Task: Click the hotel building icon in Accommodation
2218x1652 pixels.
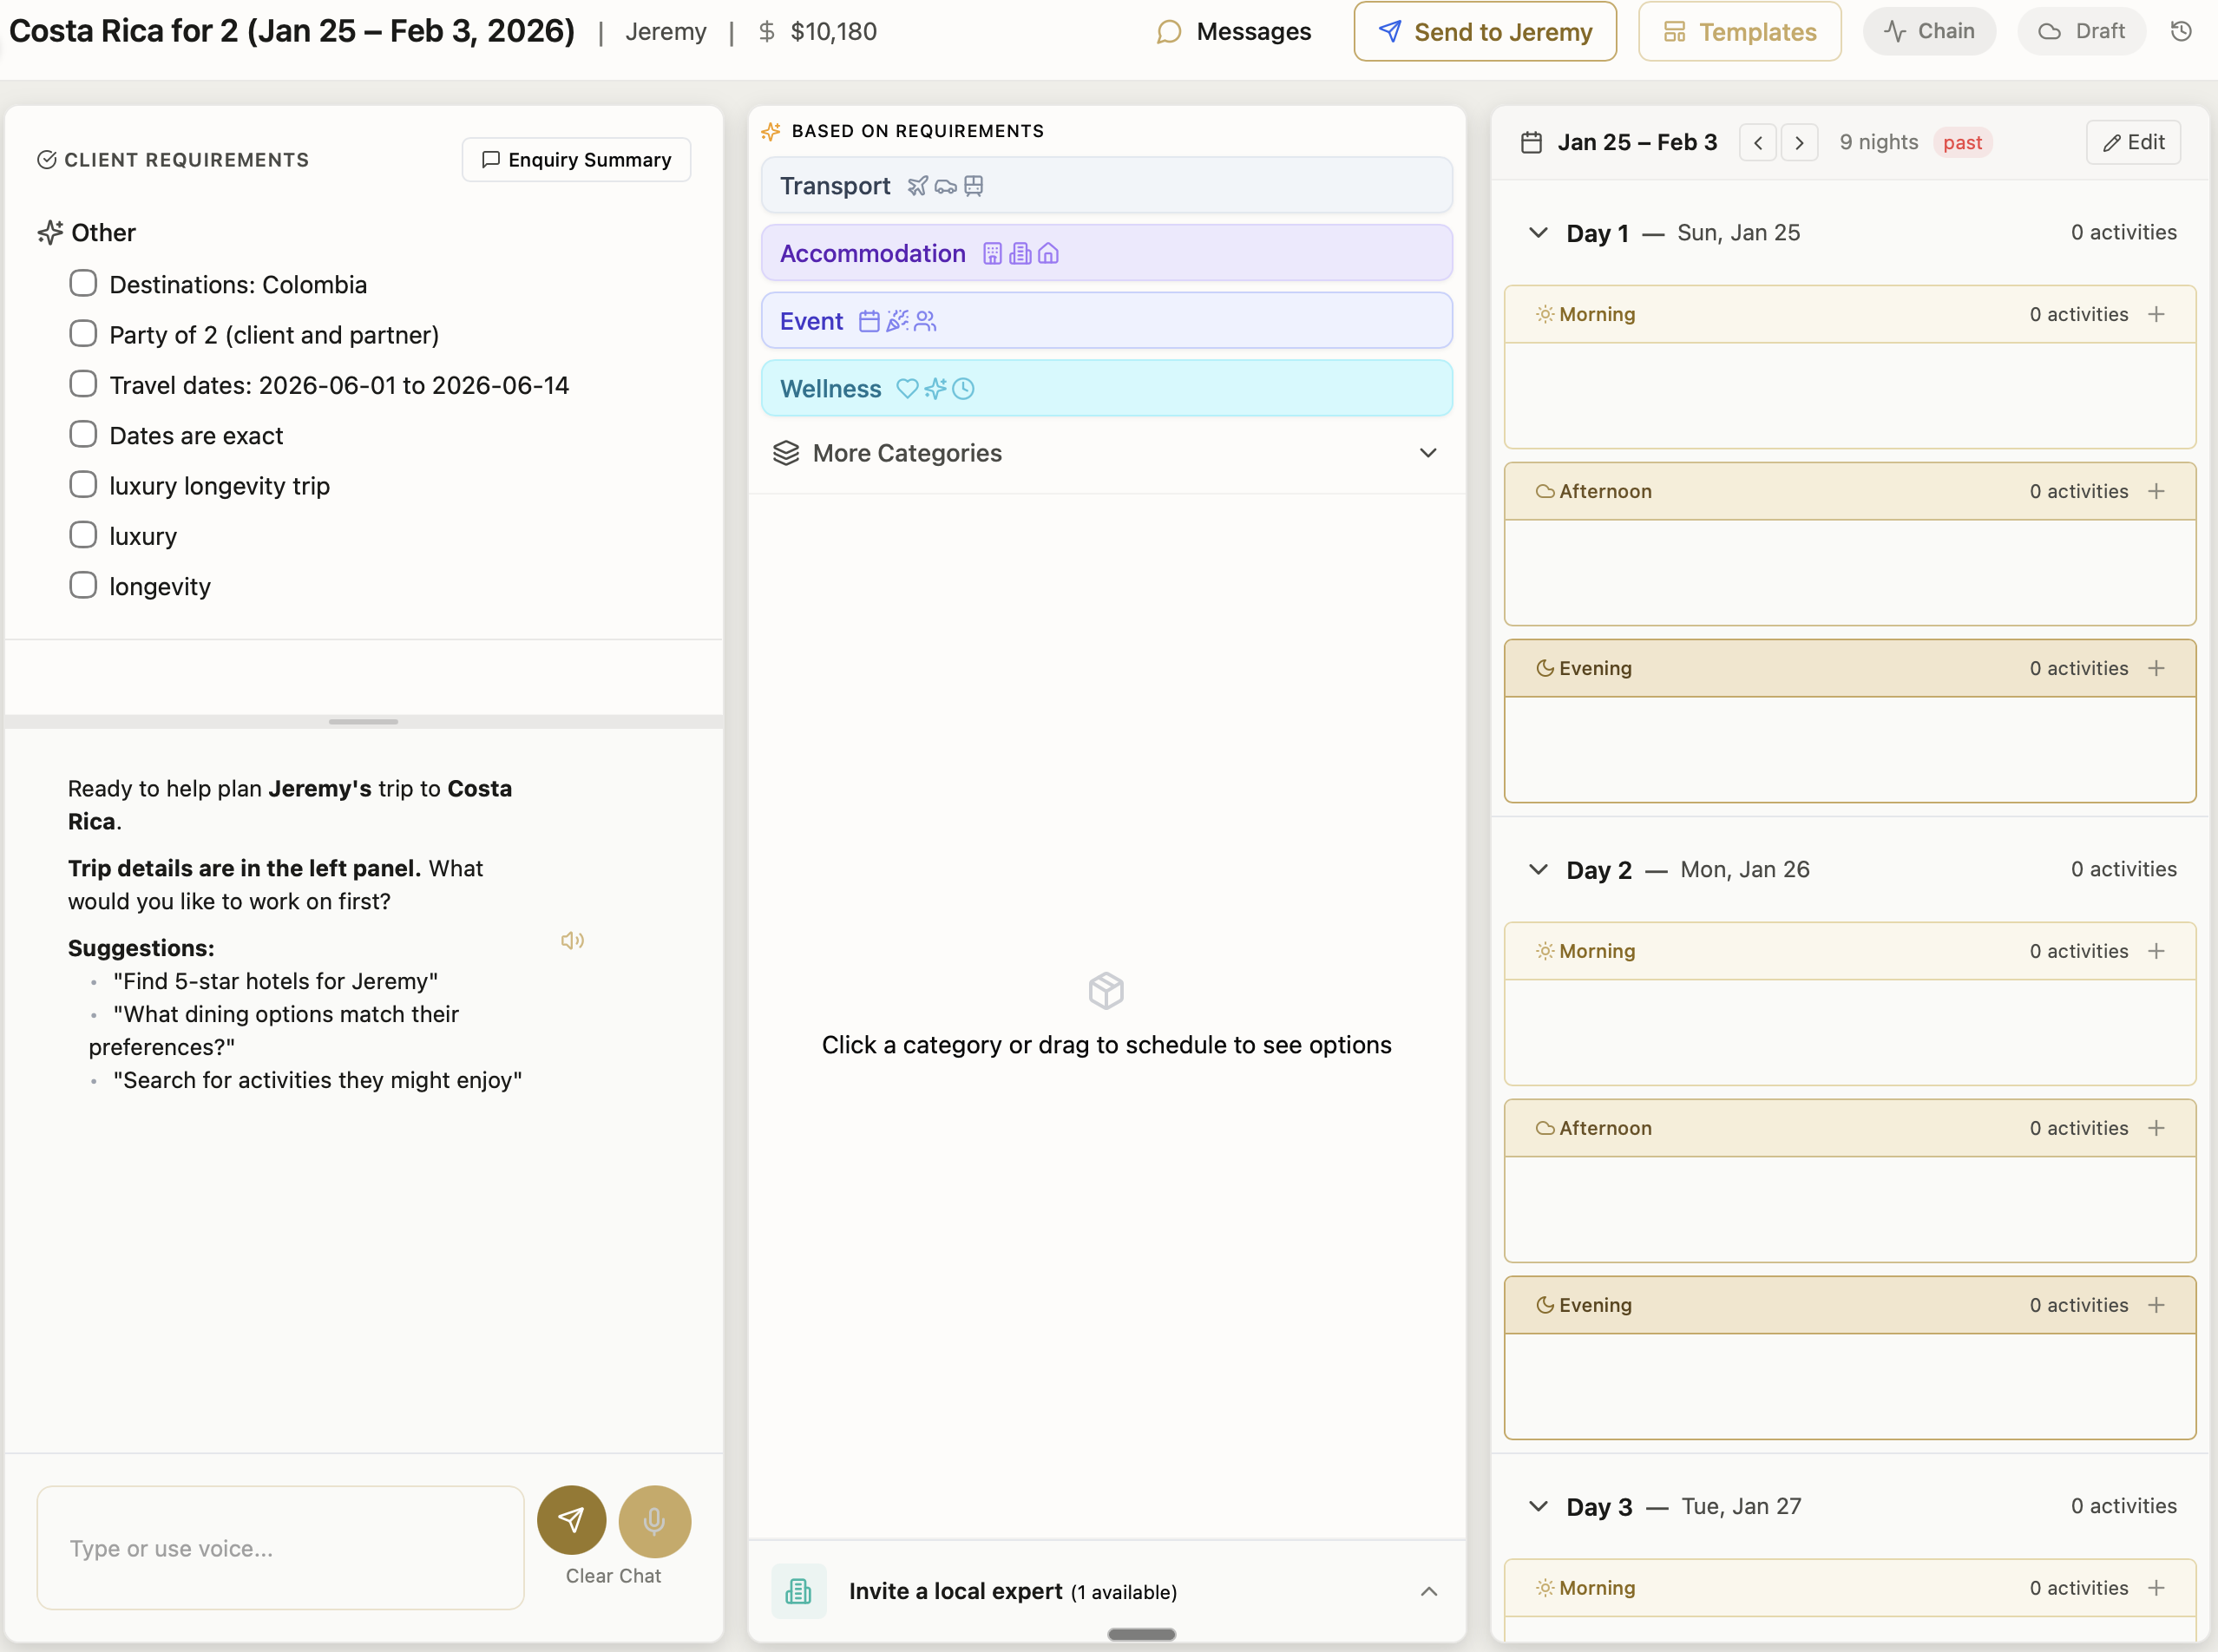Action: 991,253
